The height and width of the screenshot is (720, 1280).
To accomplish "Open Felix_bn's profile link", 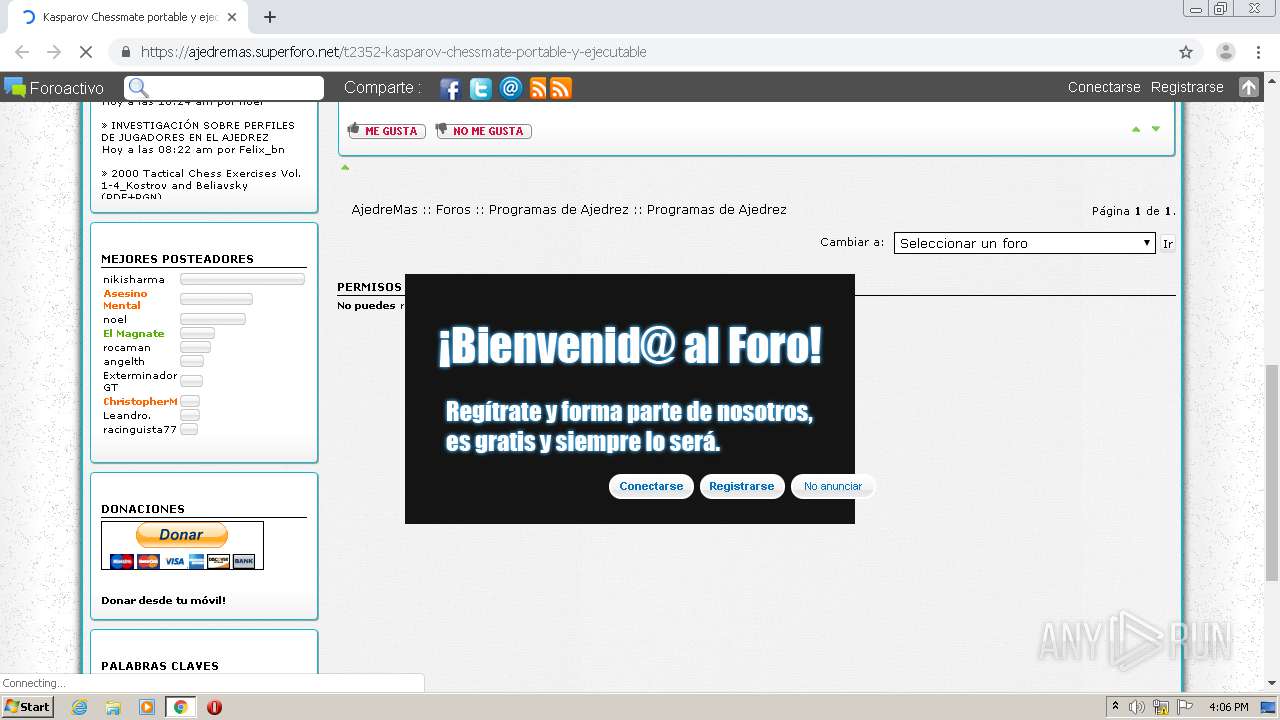I will 261,150.
